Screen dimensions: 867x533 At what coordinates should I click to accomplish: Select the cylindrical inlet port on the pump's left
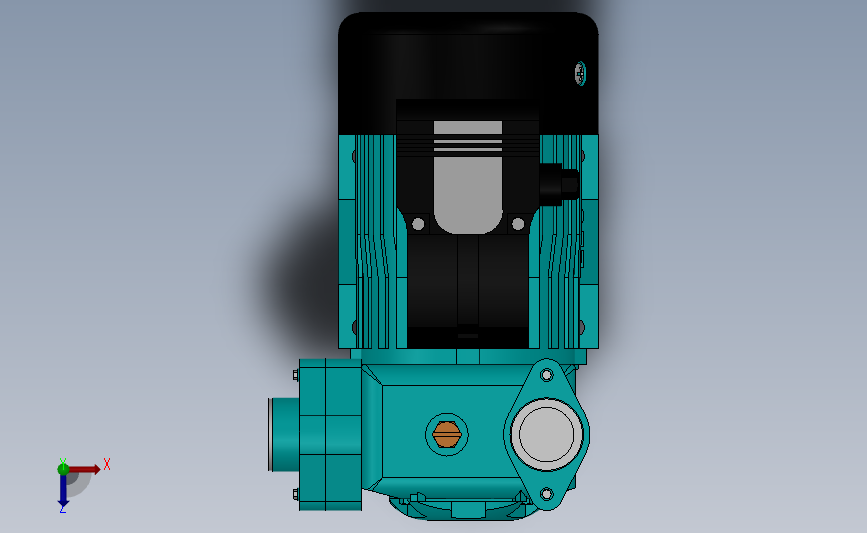pos(284,435)
